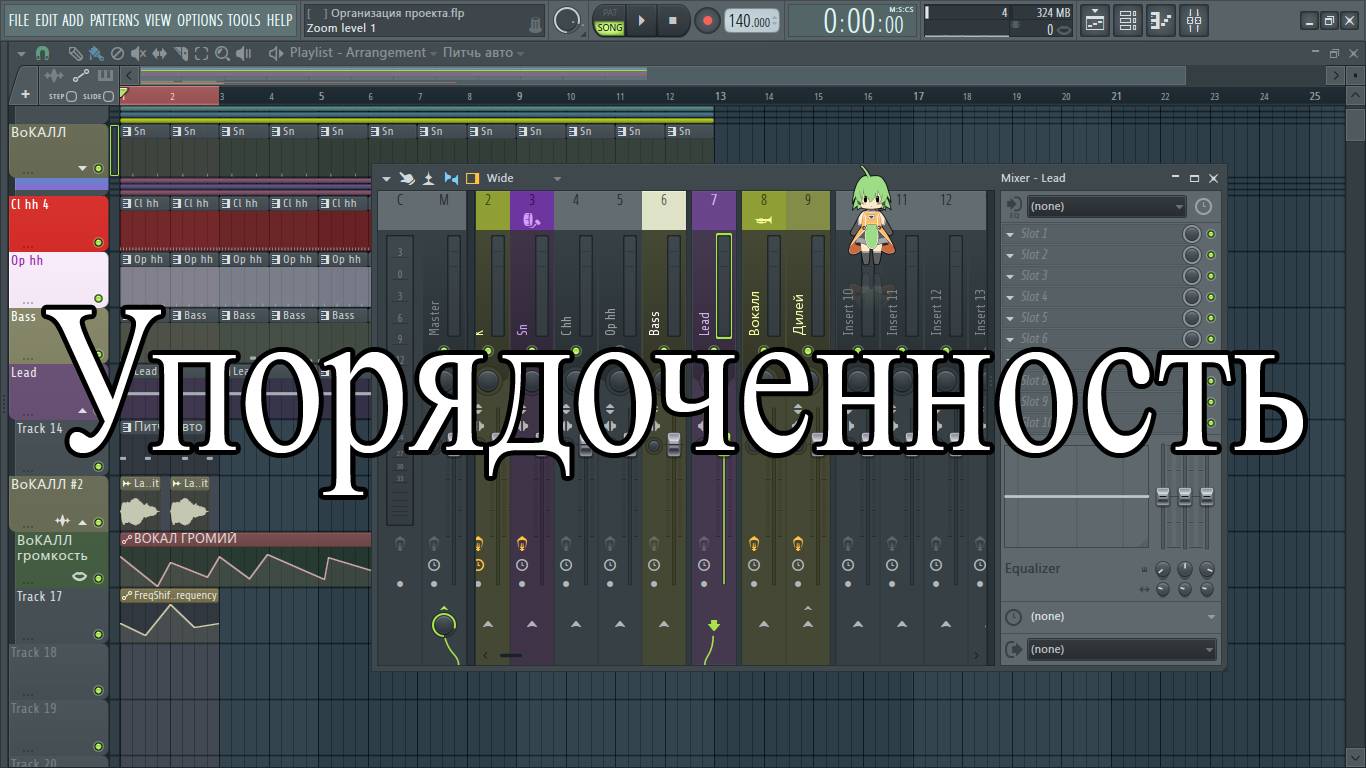The height and width of the screenshot is (768, 1366).
Task: Expand Slot 1 effect menu arrow
Action: 1011,234
